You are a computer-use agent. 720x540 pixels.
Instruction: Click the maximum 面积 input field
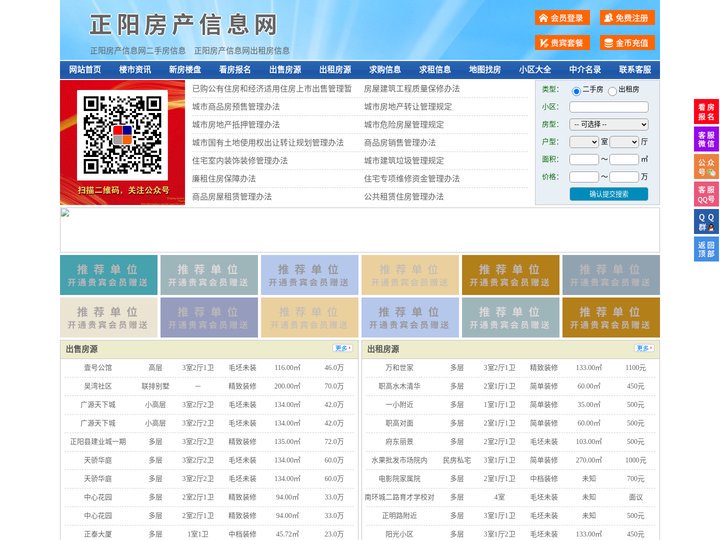624,159
